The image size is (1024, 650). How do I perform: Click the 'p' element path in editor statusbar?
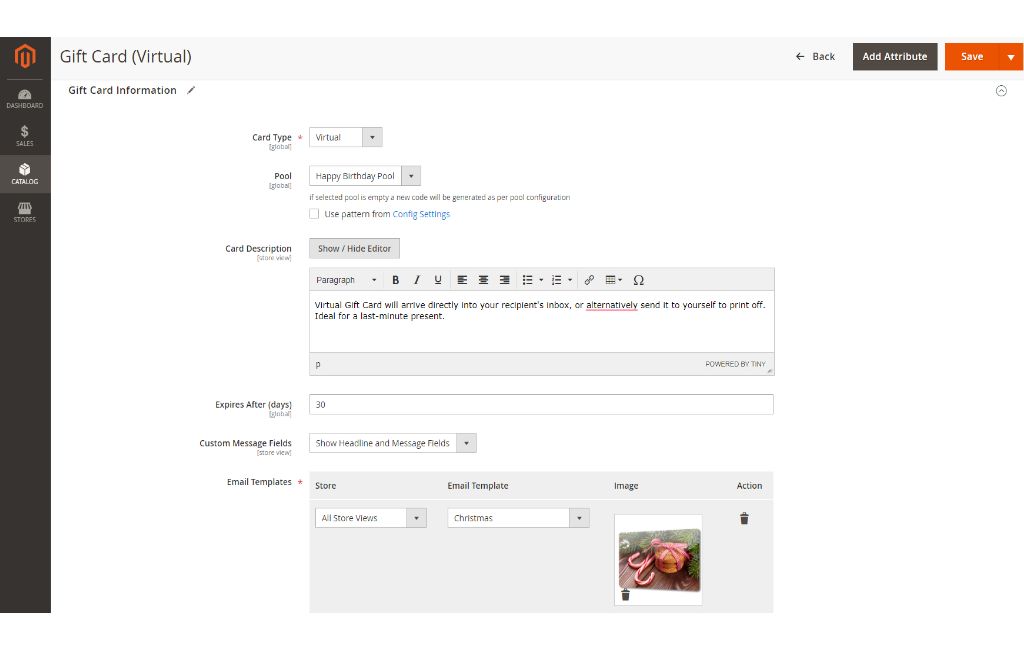[x=318, y=364]
